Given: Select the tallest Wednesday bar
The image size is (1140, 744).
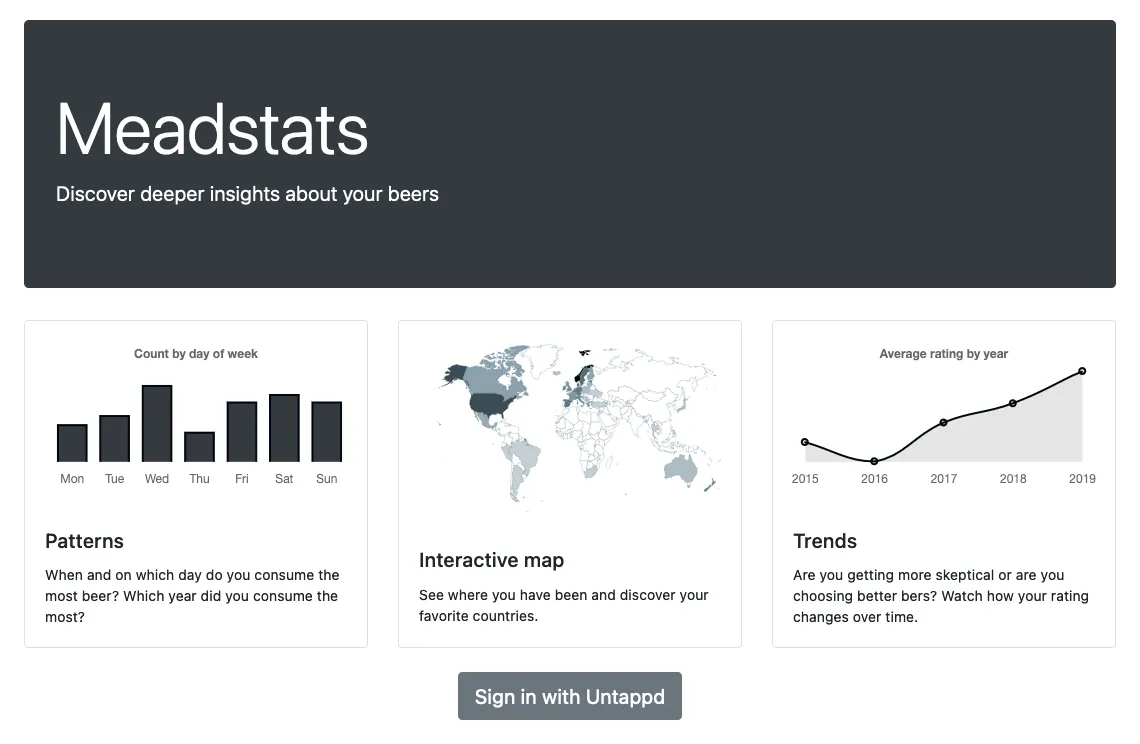Looking at the screenshot, I should (x=156, y=422).
